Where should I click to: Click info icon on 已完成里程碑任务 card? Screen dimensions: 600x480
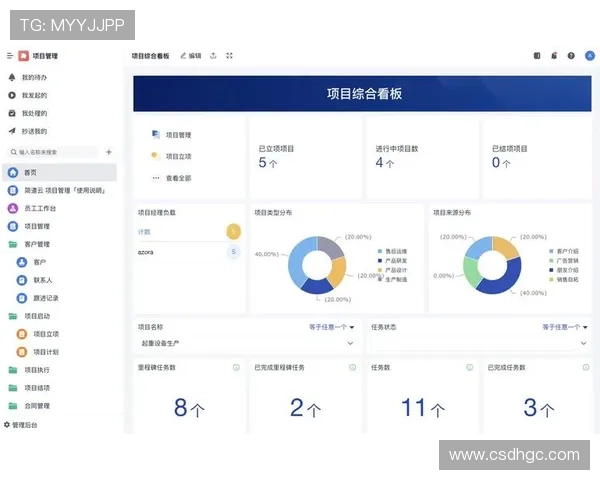click(353, 367)
